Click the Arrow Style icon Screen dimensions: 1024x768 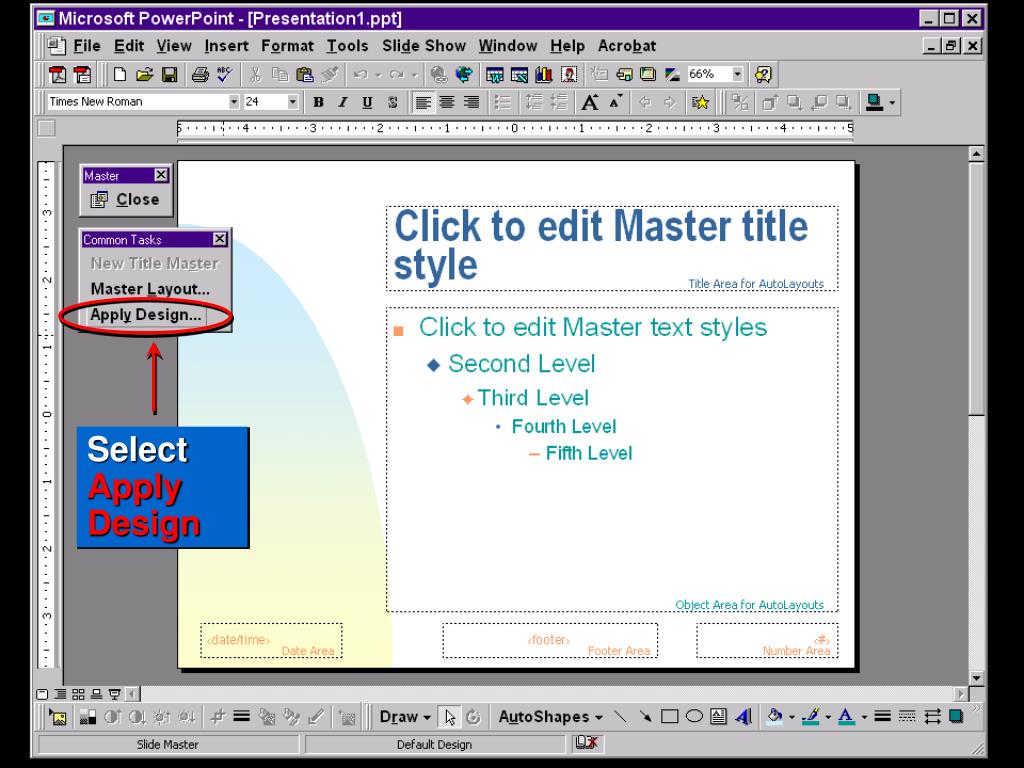coord(932,717)
